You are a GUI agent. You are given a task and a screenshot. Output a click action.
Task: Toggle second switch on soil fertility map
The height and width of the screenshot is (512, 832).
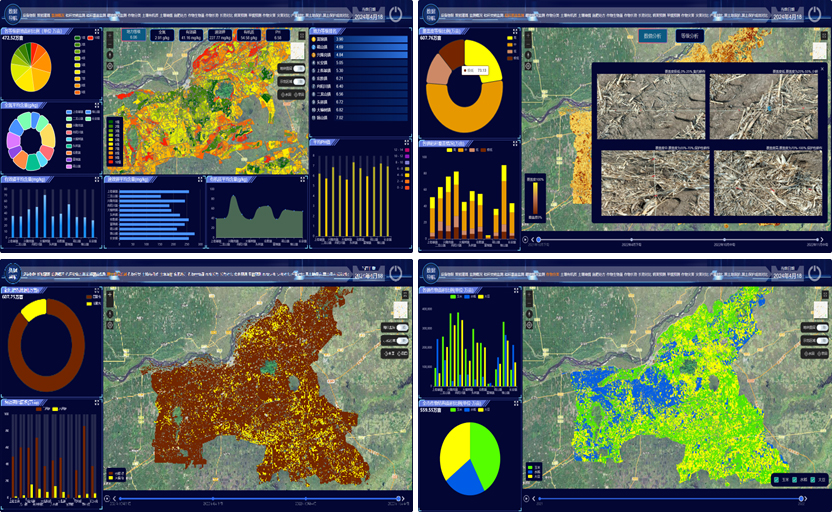point(299,81)
